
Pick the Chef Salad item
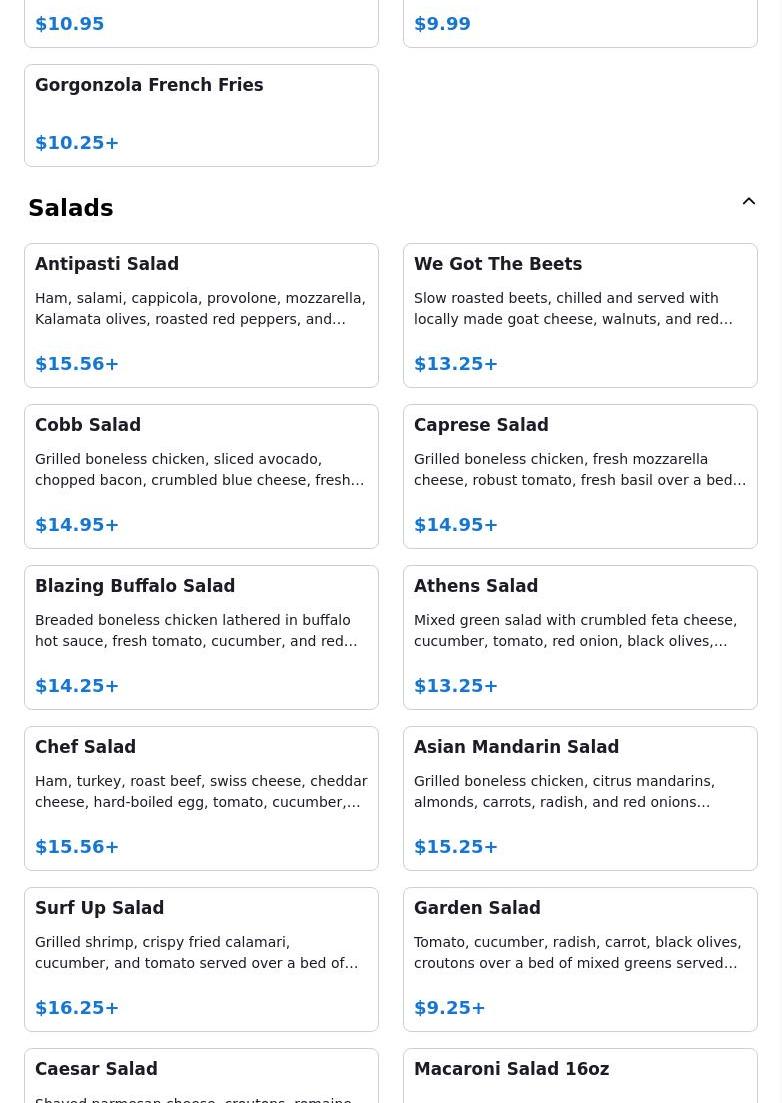coord(201,798)
